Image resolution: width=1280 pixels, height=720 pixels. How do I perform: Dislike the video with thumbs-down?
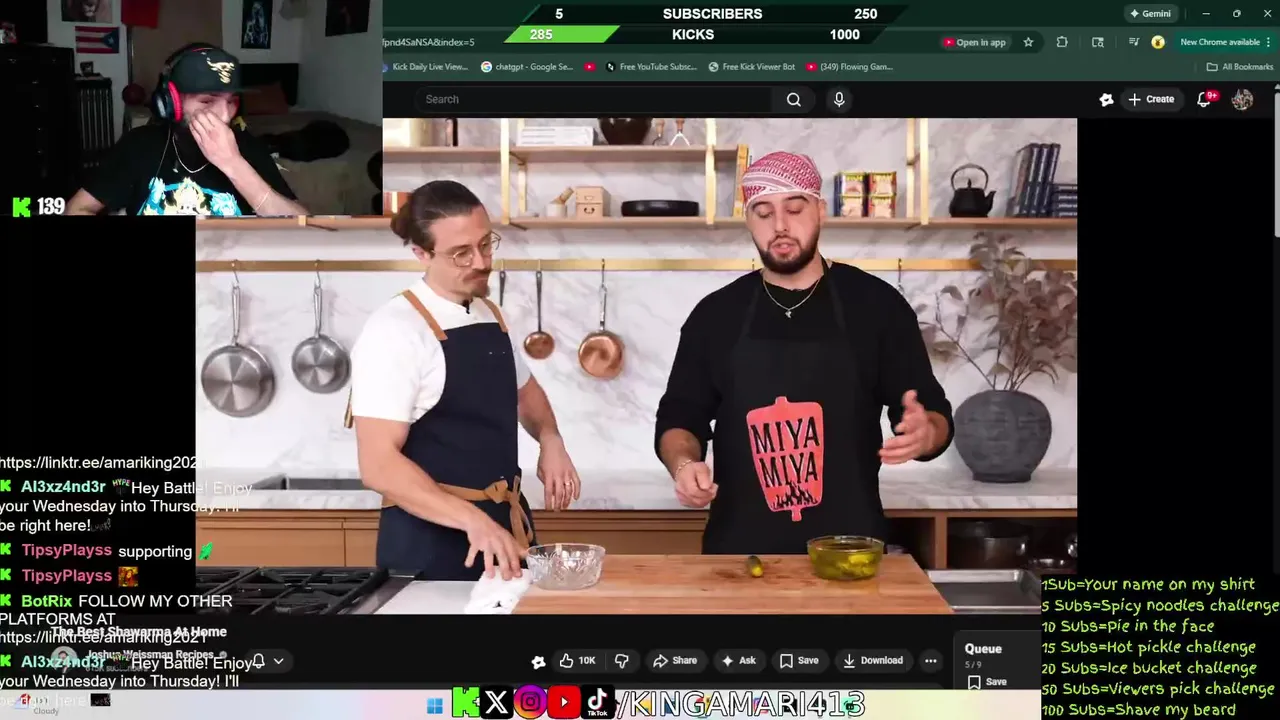621,661
